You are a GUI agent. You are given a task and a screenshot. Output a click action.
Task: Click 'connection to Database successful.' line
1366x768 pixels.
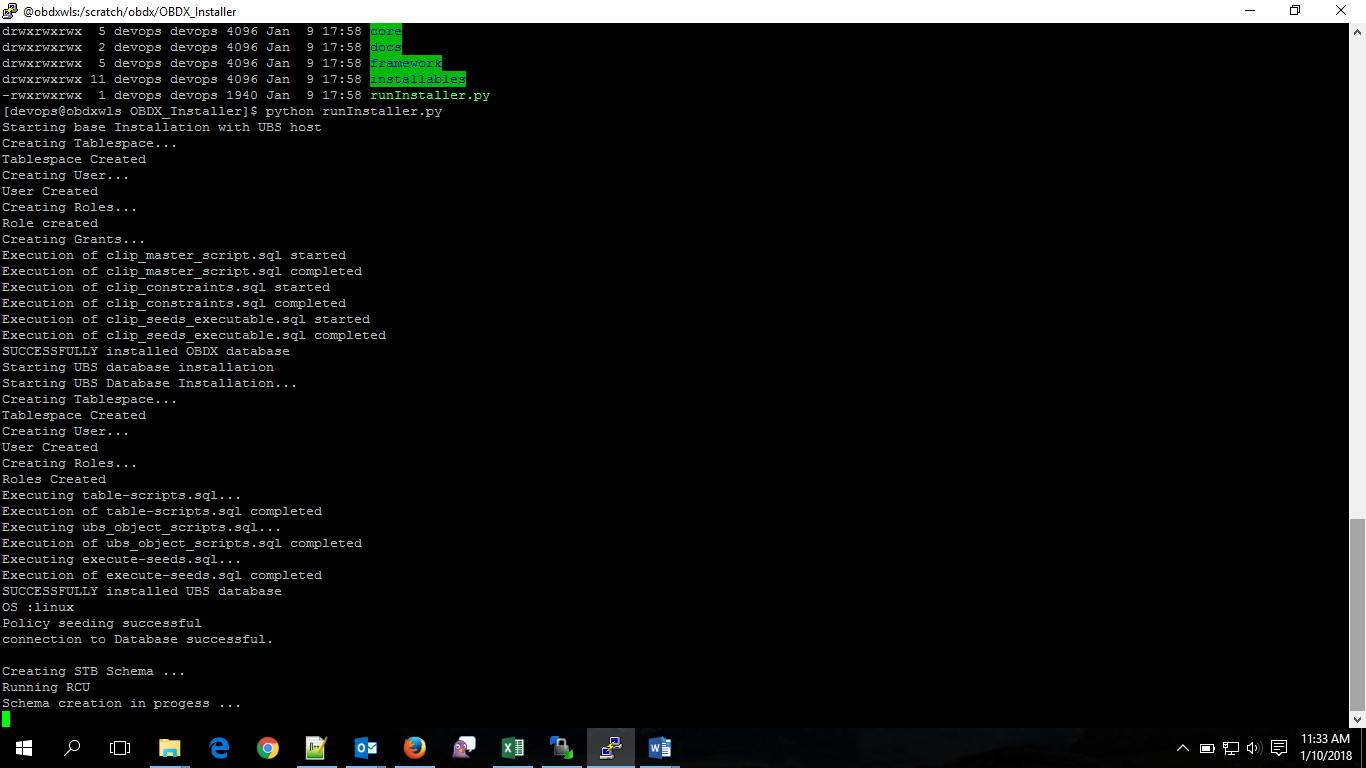(x=138, y=639)
